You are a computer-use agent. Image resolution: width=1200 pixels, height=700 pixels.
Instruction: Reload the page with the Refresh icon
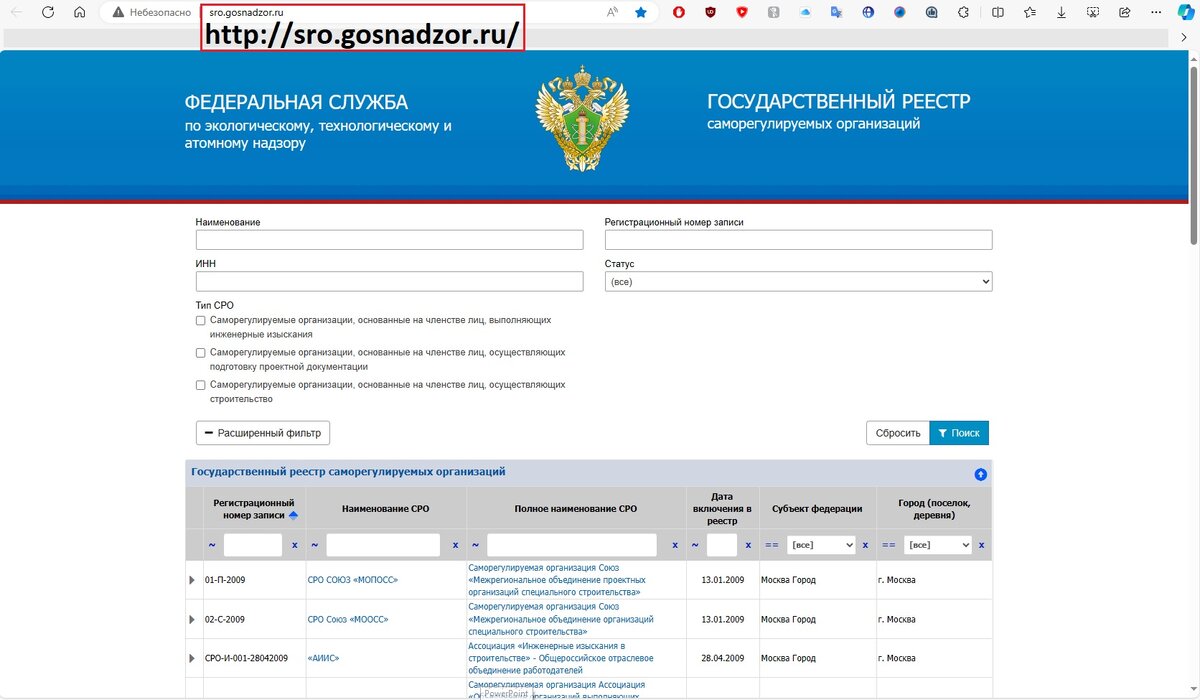click(x=47, y=13)
